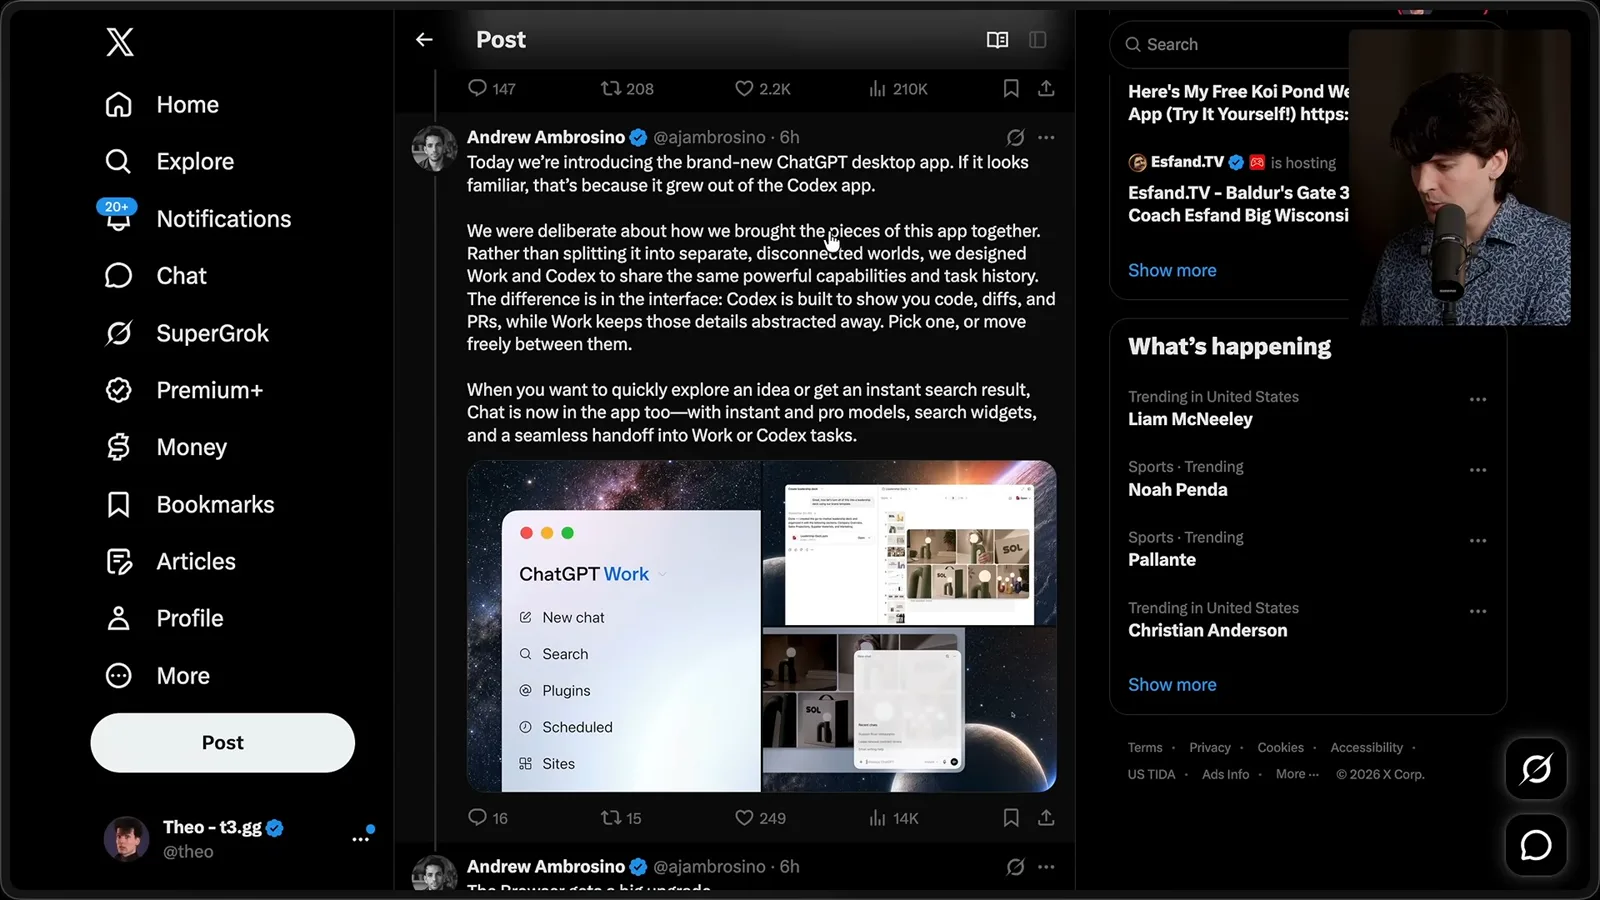The height and width of the screenshot is (900, 1600).
Task: Open Andrew Ambrosino's avatar on the first post
Action: [435, 149]
